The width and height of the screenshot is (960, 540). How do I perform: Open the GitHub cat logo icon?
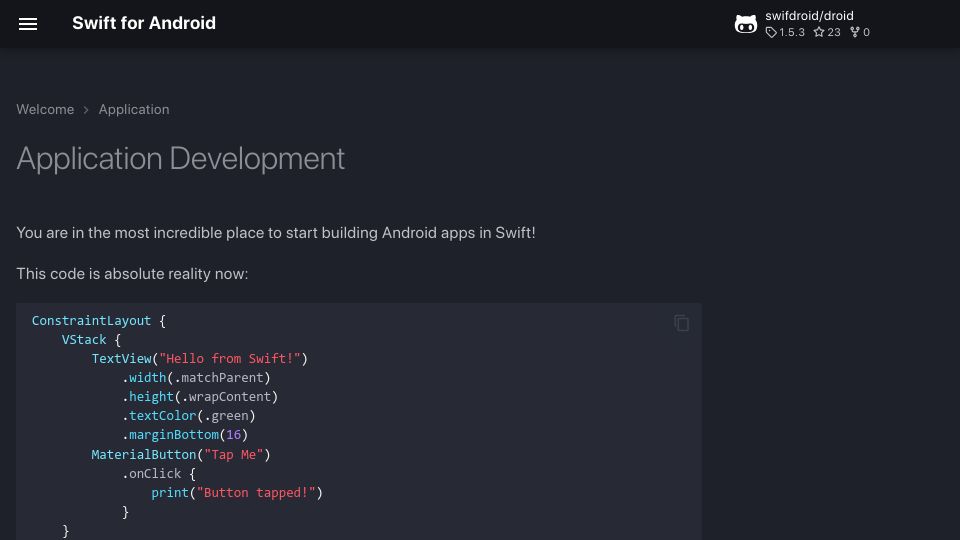point(746,24)
